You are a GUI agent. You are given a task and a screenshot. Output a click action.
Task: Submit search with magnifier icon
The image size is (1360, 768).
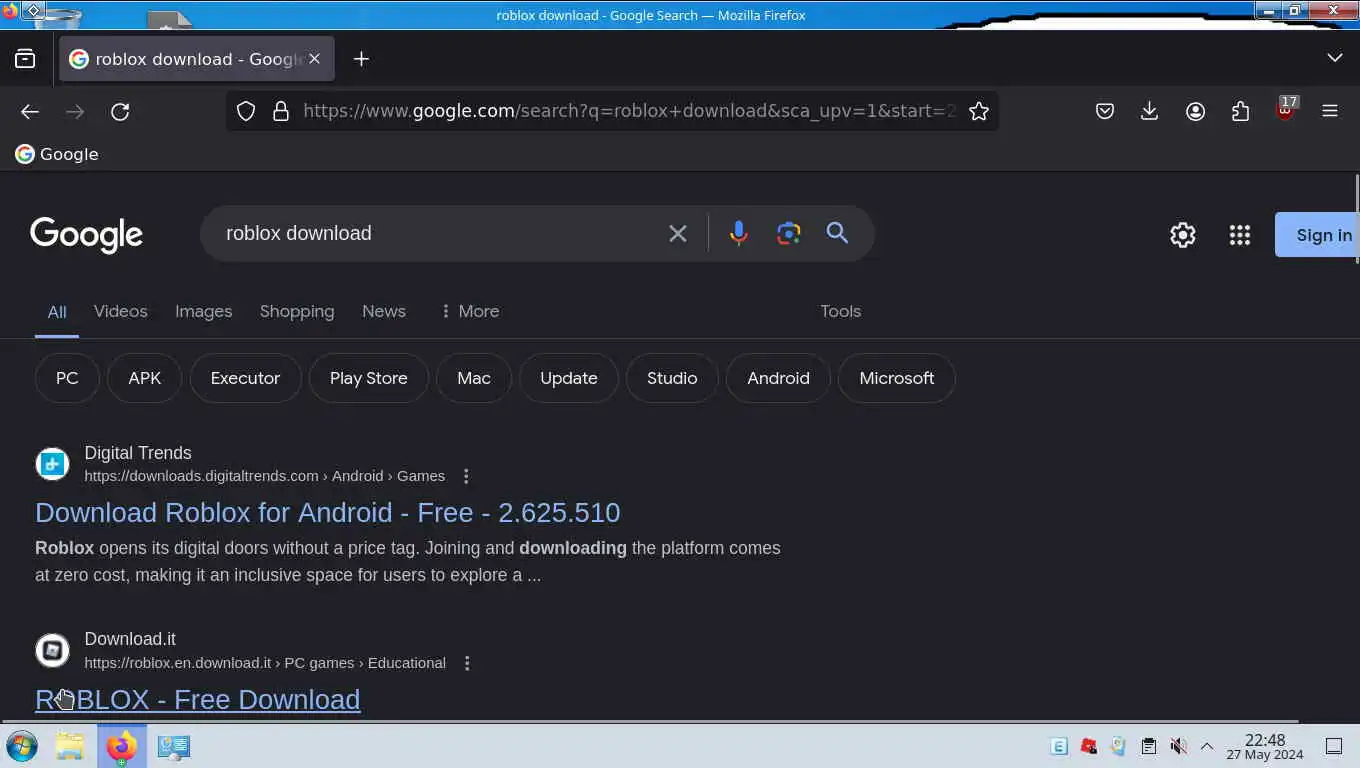tap(837, 233)
